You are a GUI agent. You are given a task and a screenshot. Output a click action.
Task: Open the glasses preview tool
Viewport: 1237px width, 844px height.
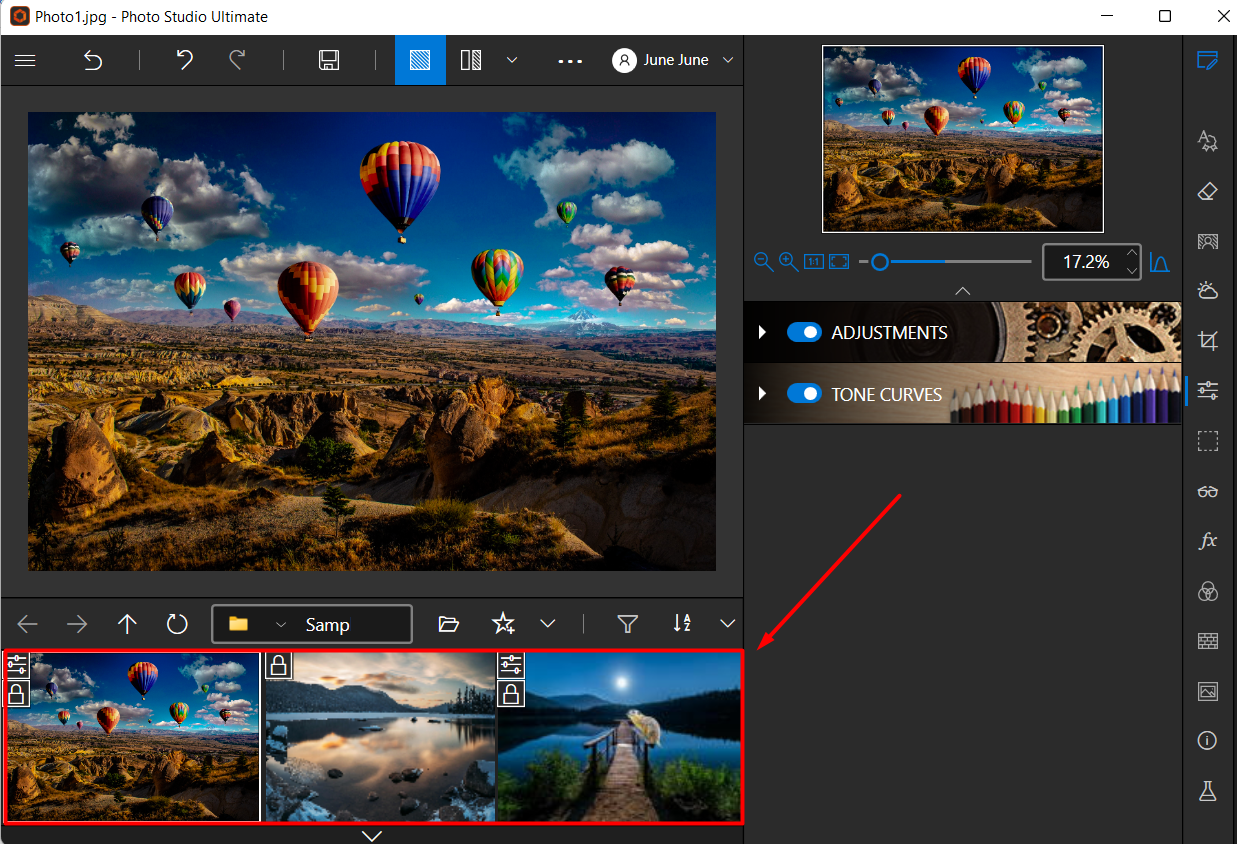click(1208, 491)
